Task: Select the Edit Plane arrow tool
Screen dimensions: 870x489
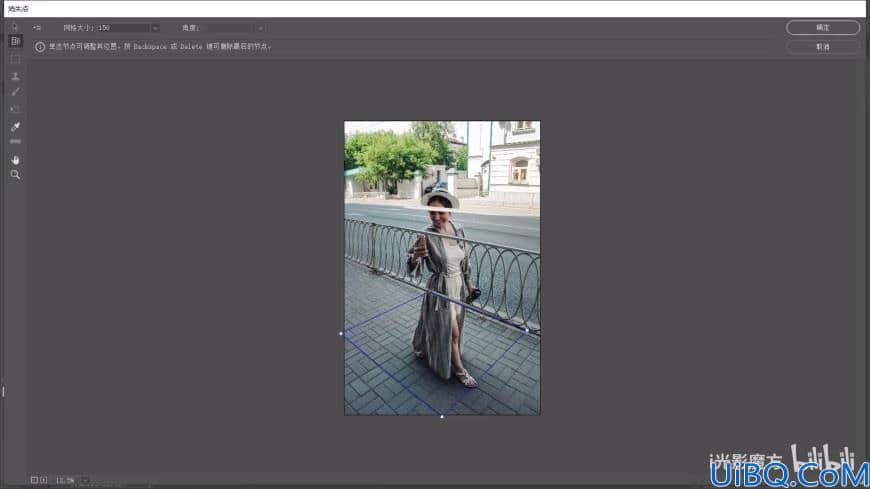Action: pos(15,27)
